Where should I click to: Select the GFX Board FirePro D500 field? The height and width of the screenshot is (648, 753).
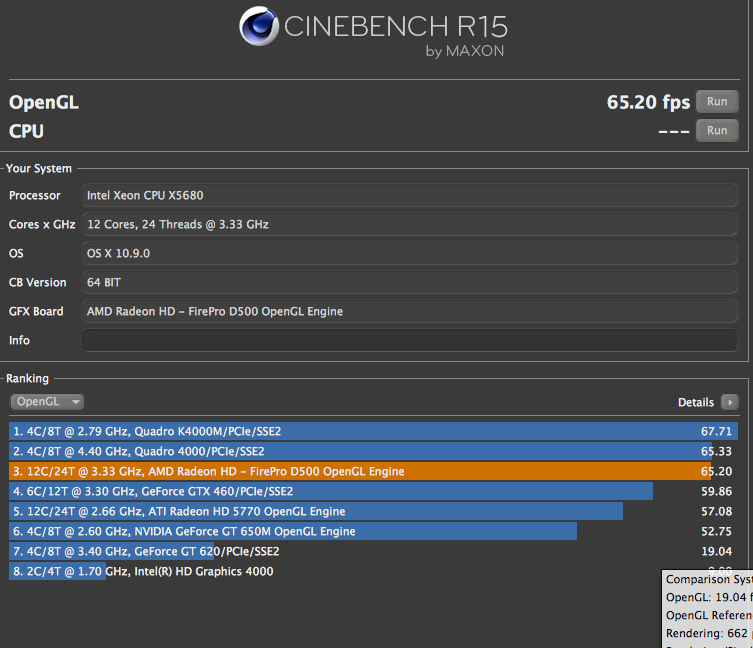pyautogui.click(x=410, y=311)
